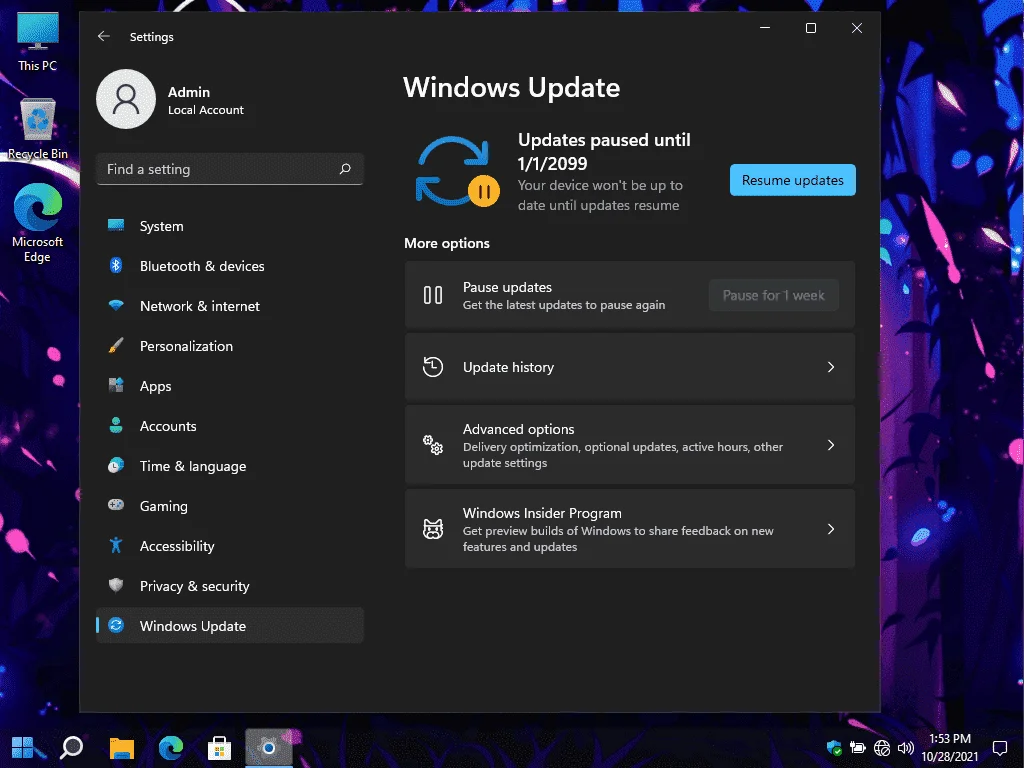Open Bluetooth & devices section
Screen dimensions: 1024x768
pyautogui.click(x=229, y=266)
